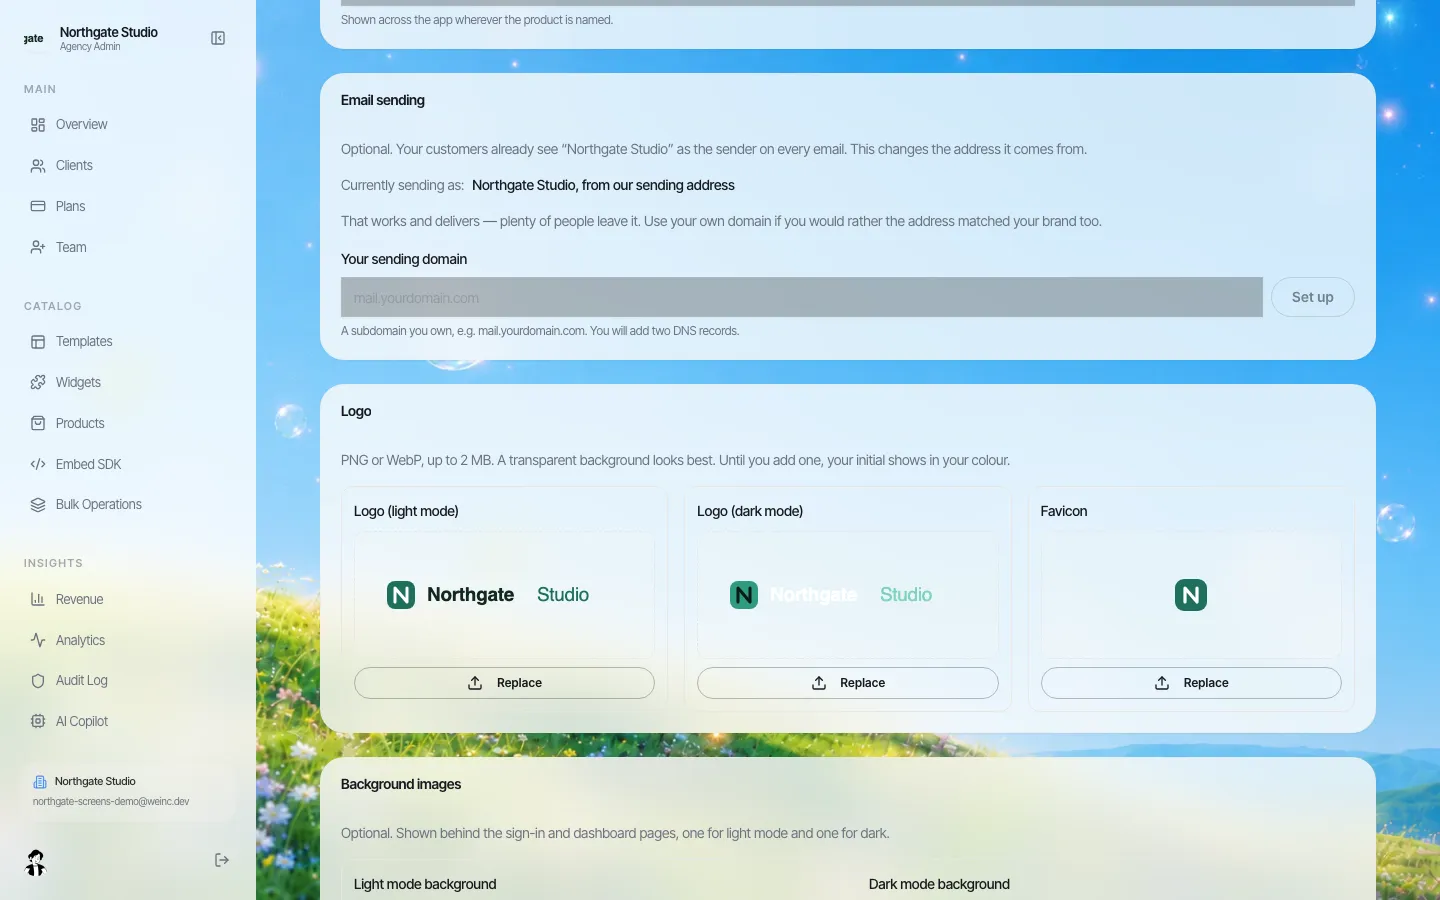The width and height of the screenshot is (1440, 900).
Task: Click the Northgate Studio workspace header
Action: tap(108, 38)
